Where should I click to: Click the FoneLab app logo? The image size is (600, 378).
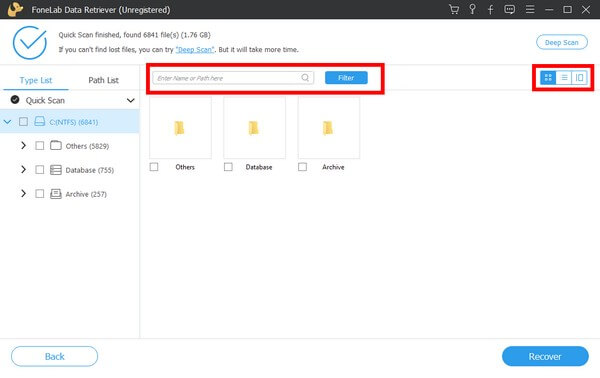coord(15,9)
